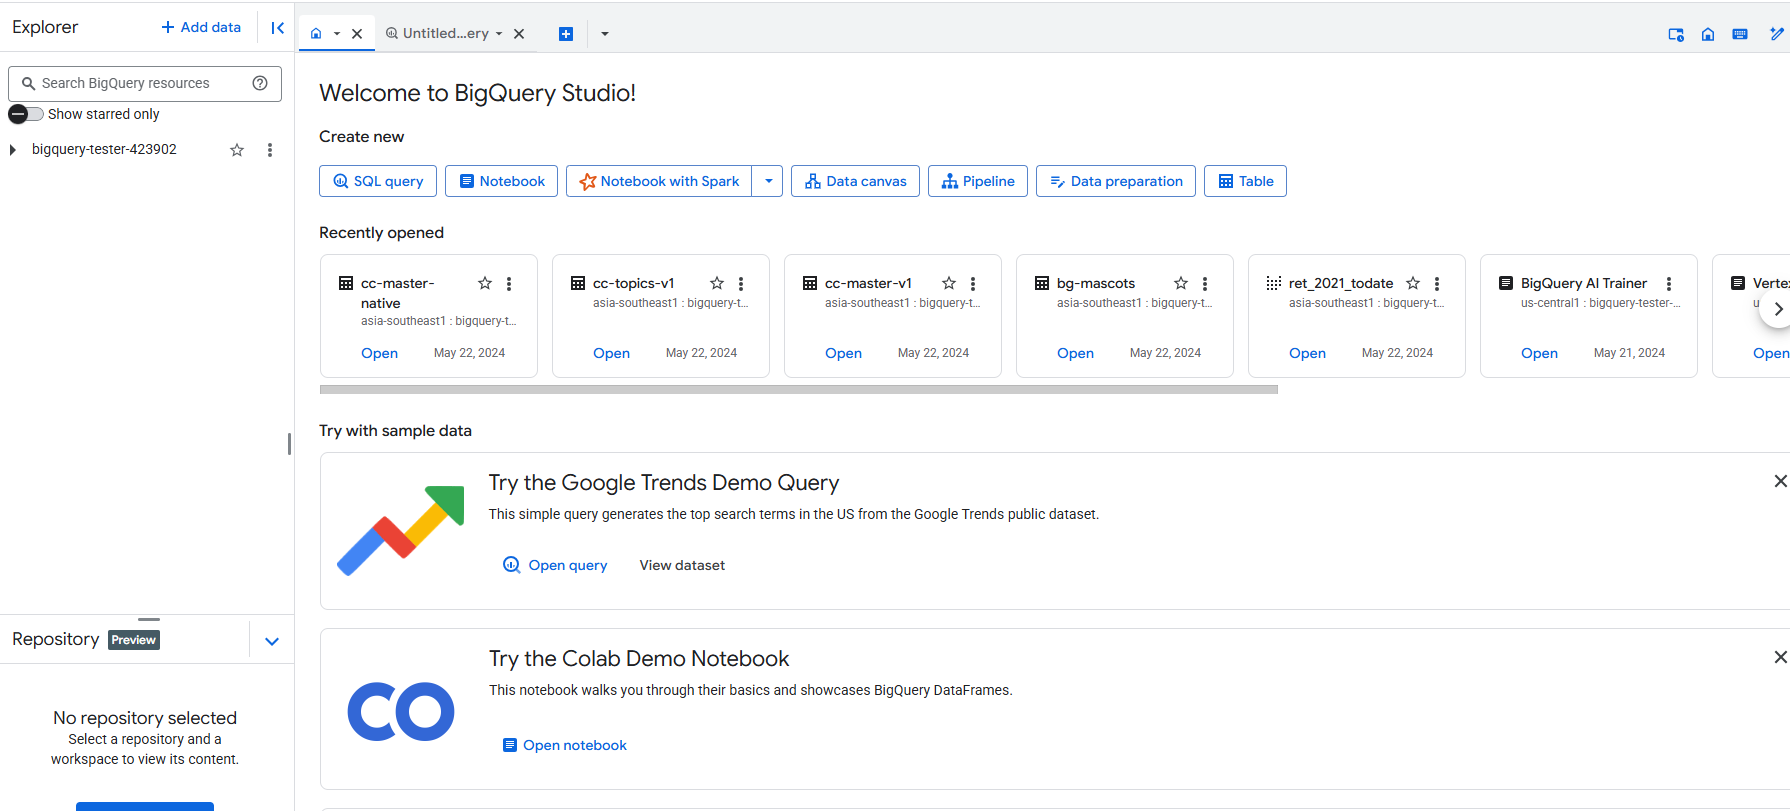Close the home tab
The image size is (1790, 811).
(357, 34)
